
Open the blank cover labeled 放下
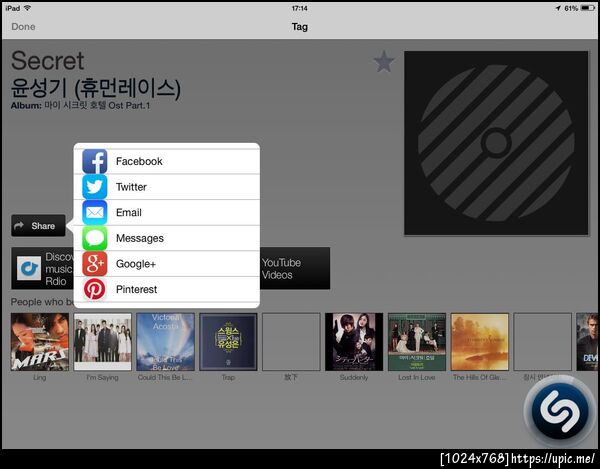pyautogui.click(x=291, y=342)
